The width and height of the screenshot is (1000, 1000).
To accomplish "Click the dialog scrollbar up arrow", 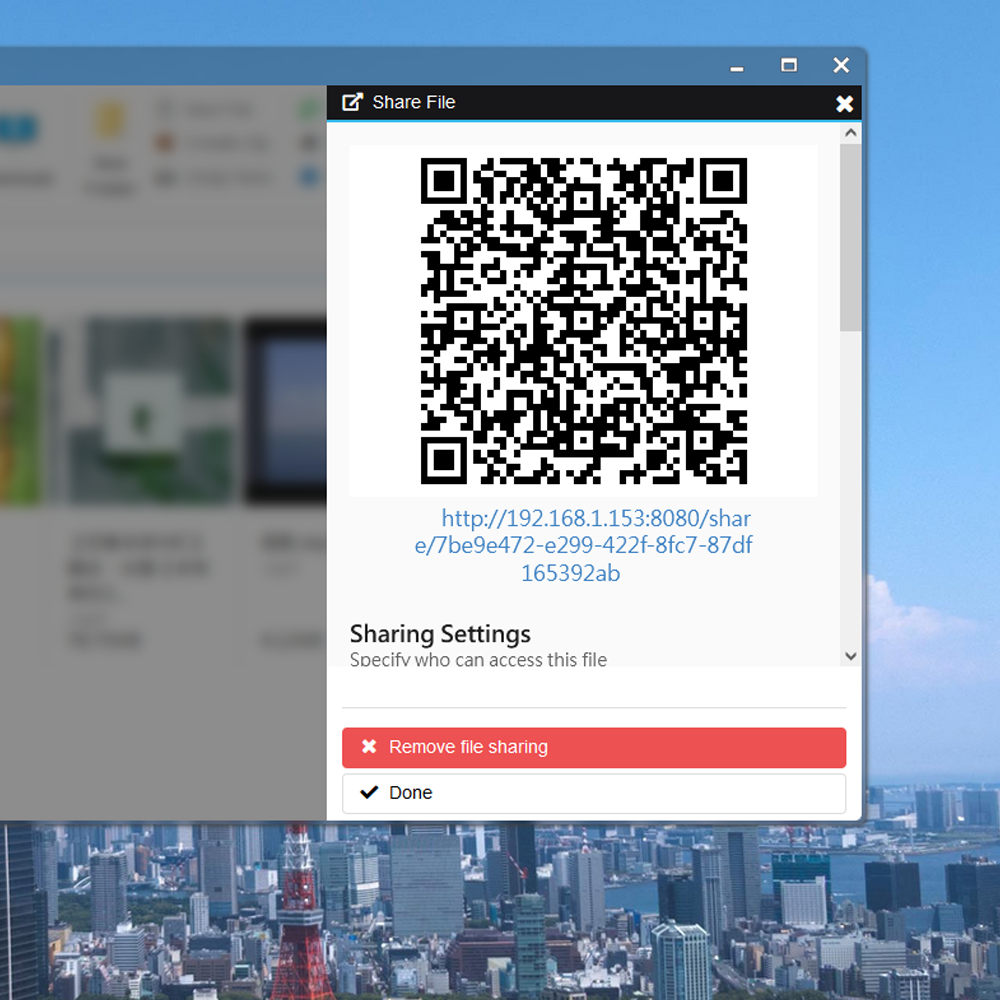I will [x=850, y=133].
